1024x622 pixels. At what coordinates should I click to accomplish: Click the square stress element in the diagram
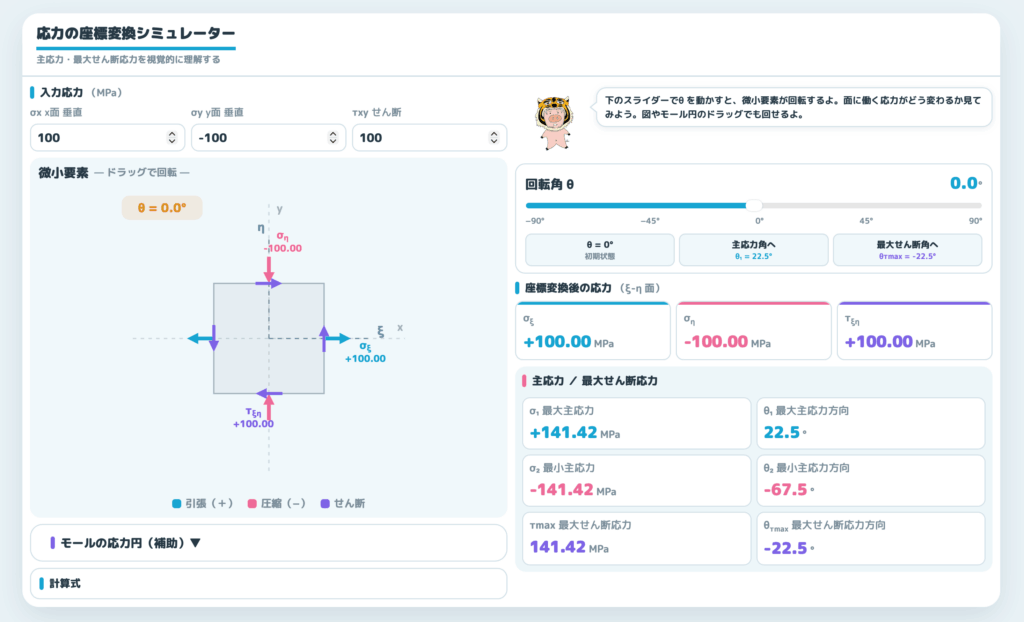268,338
